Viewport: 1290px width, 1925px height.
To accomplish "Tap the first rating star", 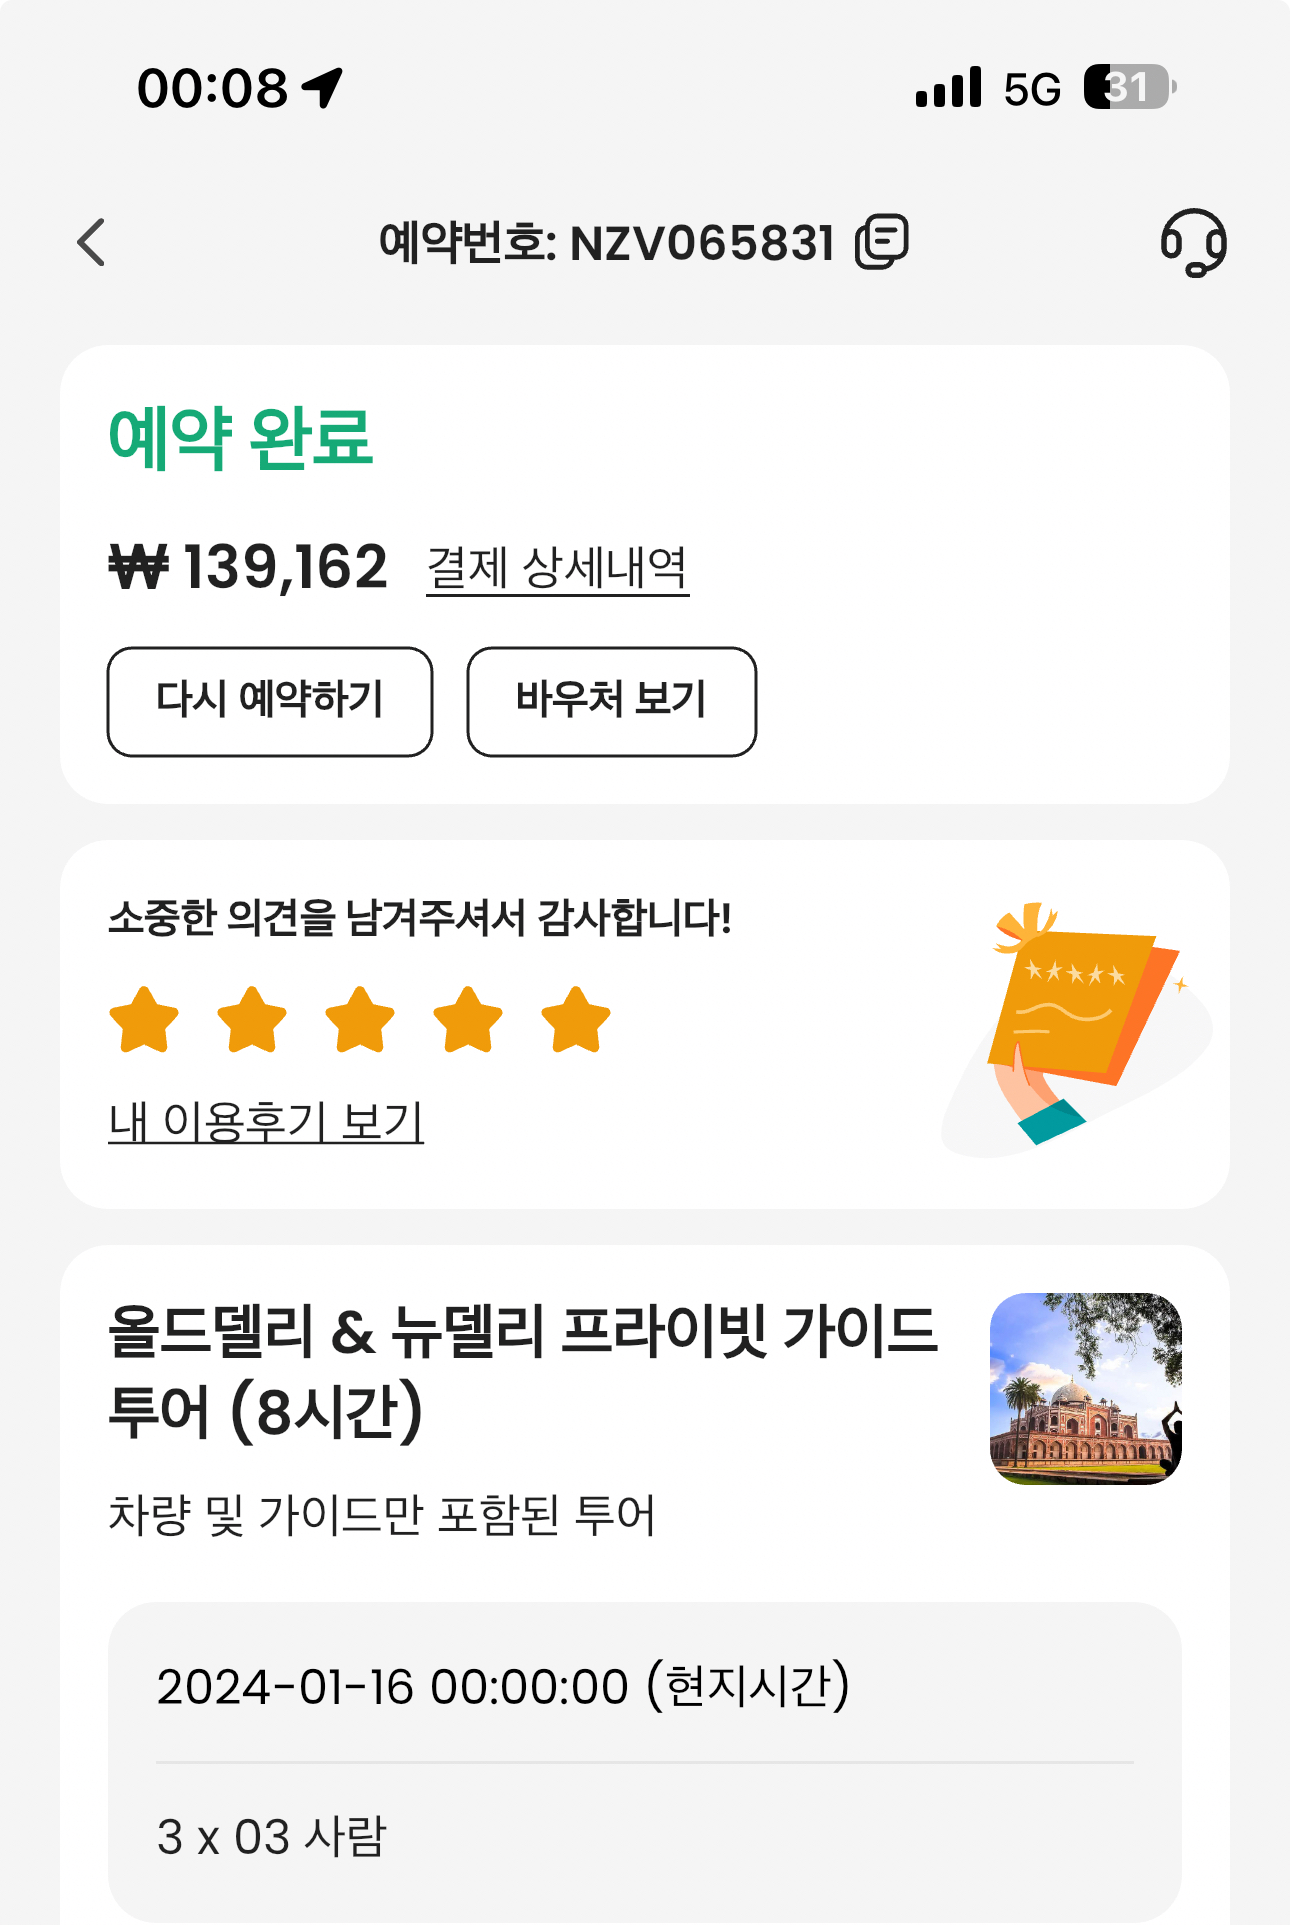I will click(144, 1020).
